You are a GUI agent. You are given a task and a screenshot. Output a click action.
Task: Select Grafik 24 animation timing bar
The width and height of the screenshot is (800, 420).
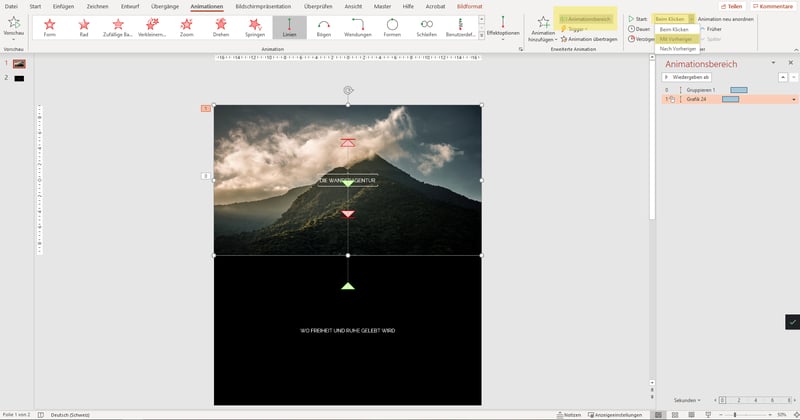point(731,99)
